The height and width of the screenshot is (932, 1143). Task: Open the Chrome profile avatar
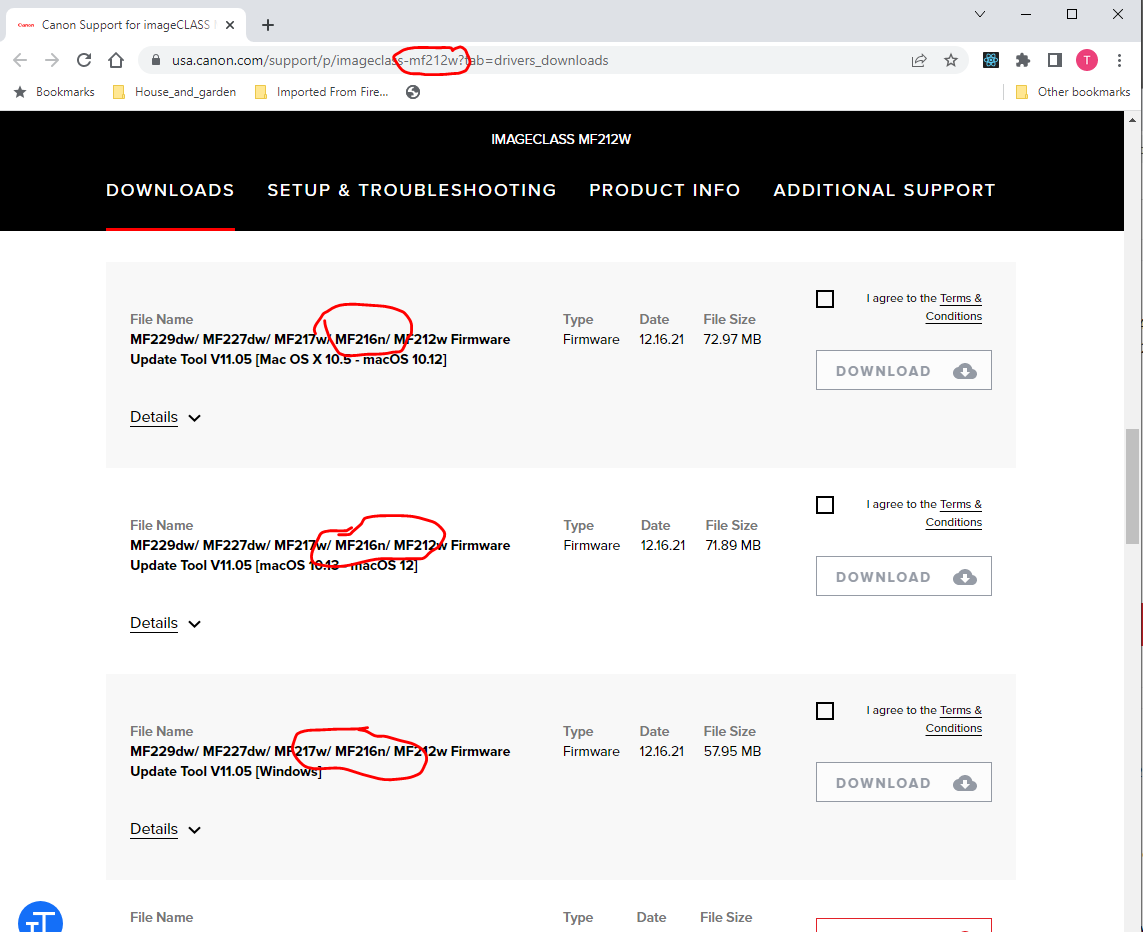(1087, 60)
